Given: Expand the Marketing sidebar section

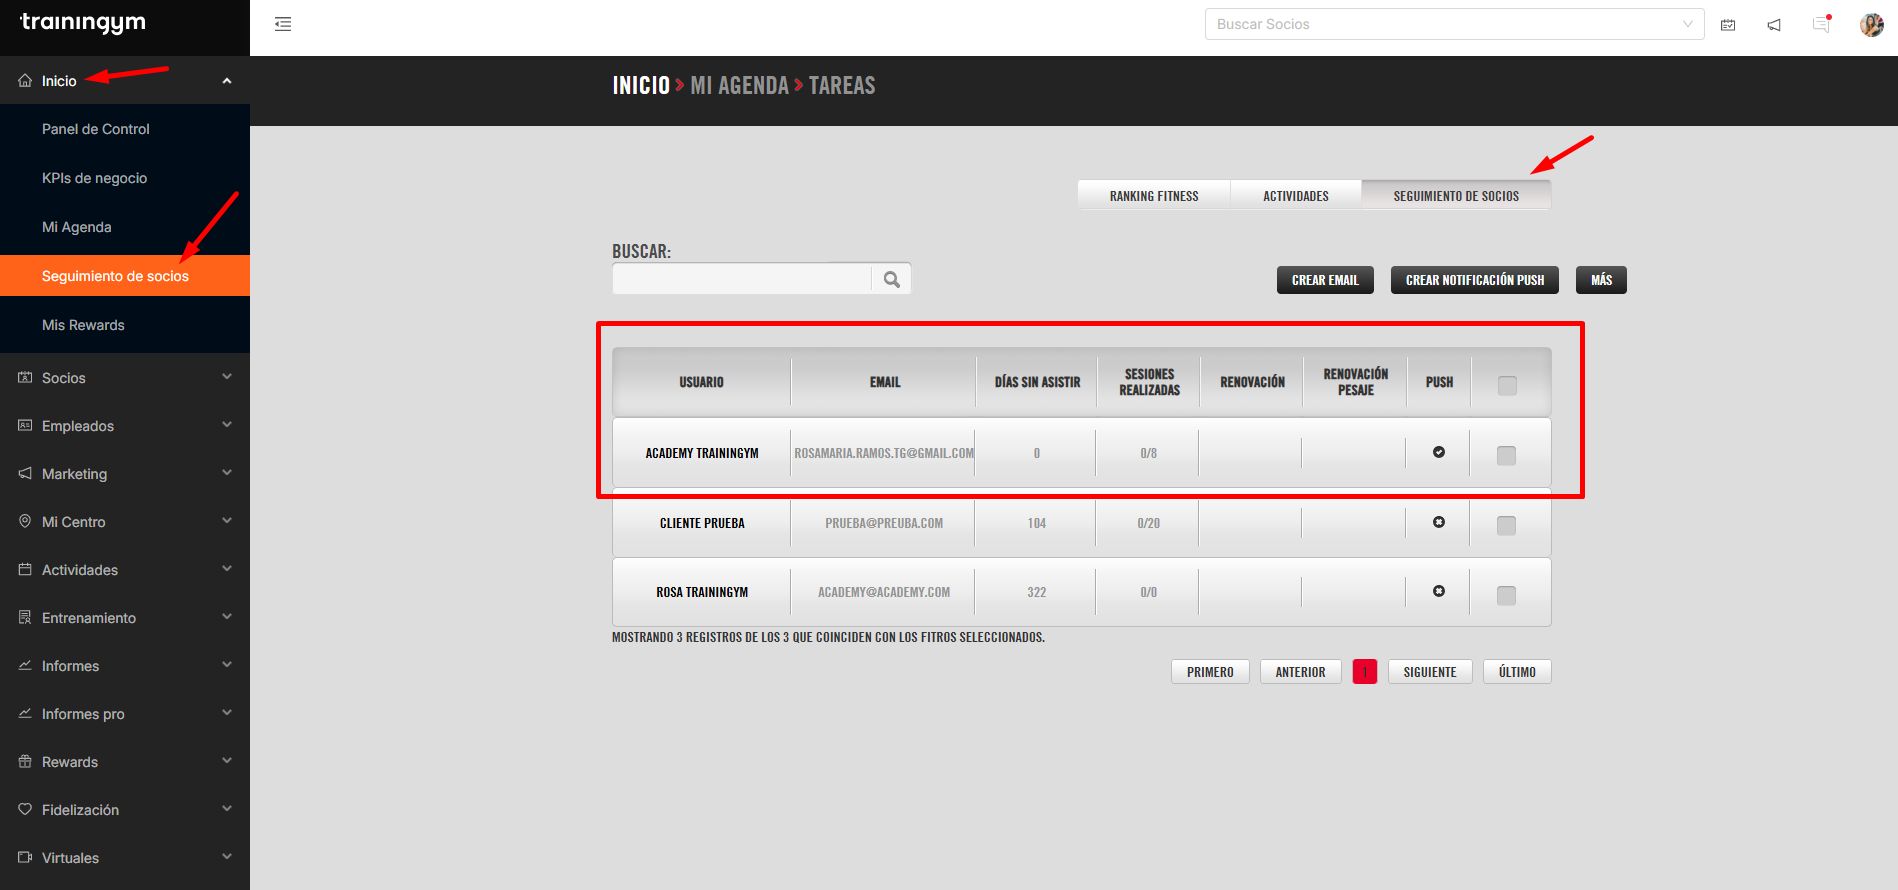Looking at the screenshot, I should pyautogui.click(x=125, y=474).
